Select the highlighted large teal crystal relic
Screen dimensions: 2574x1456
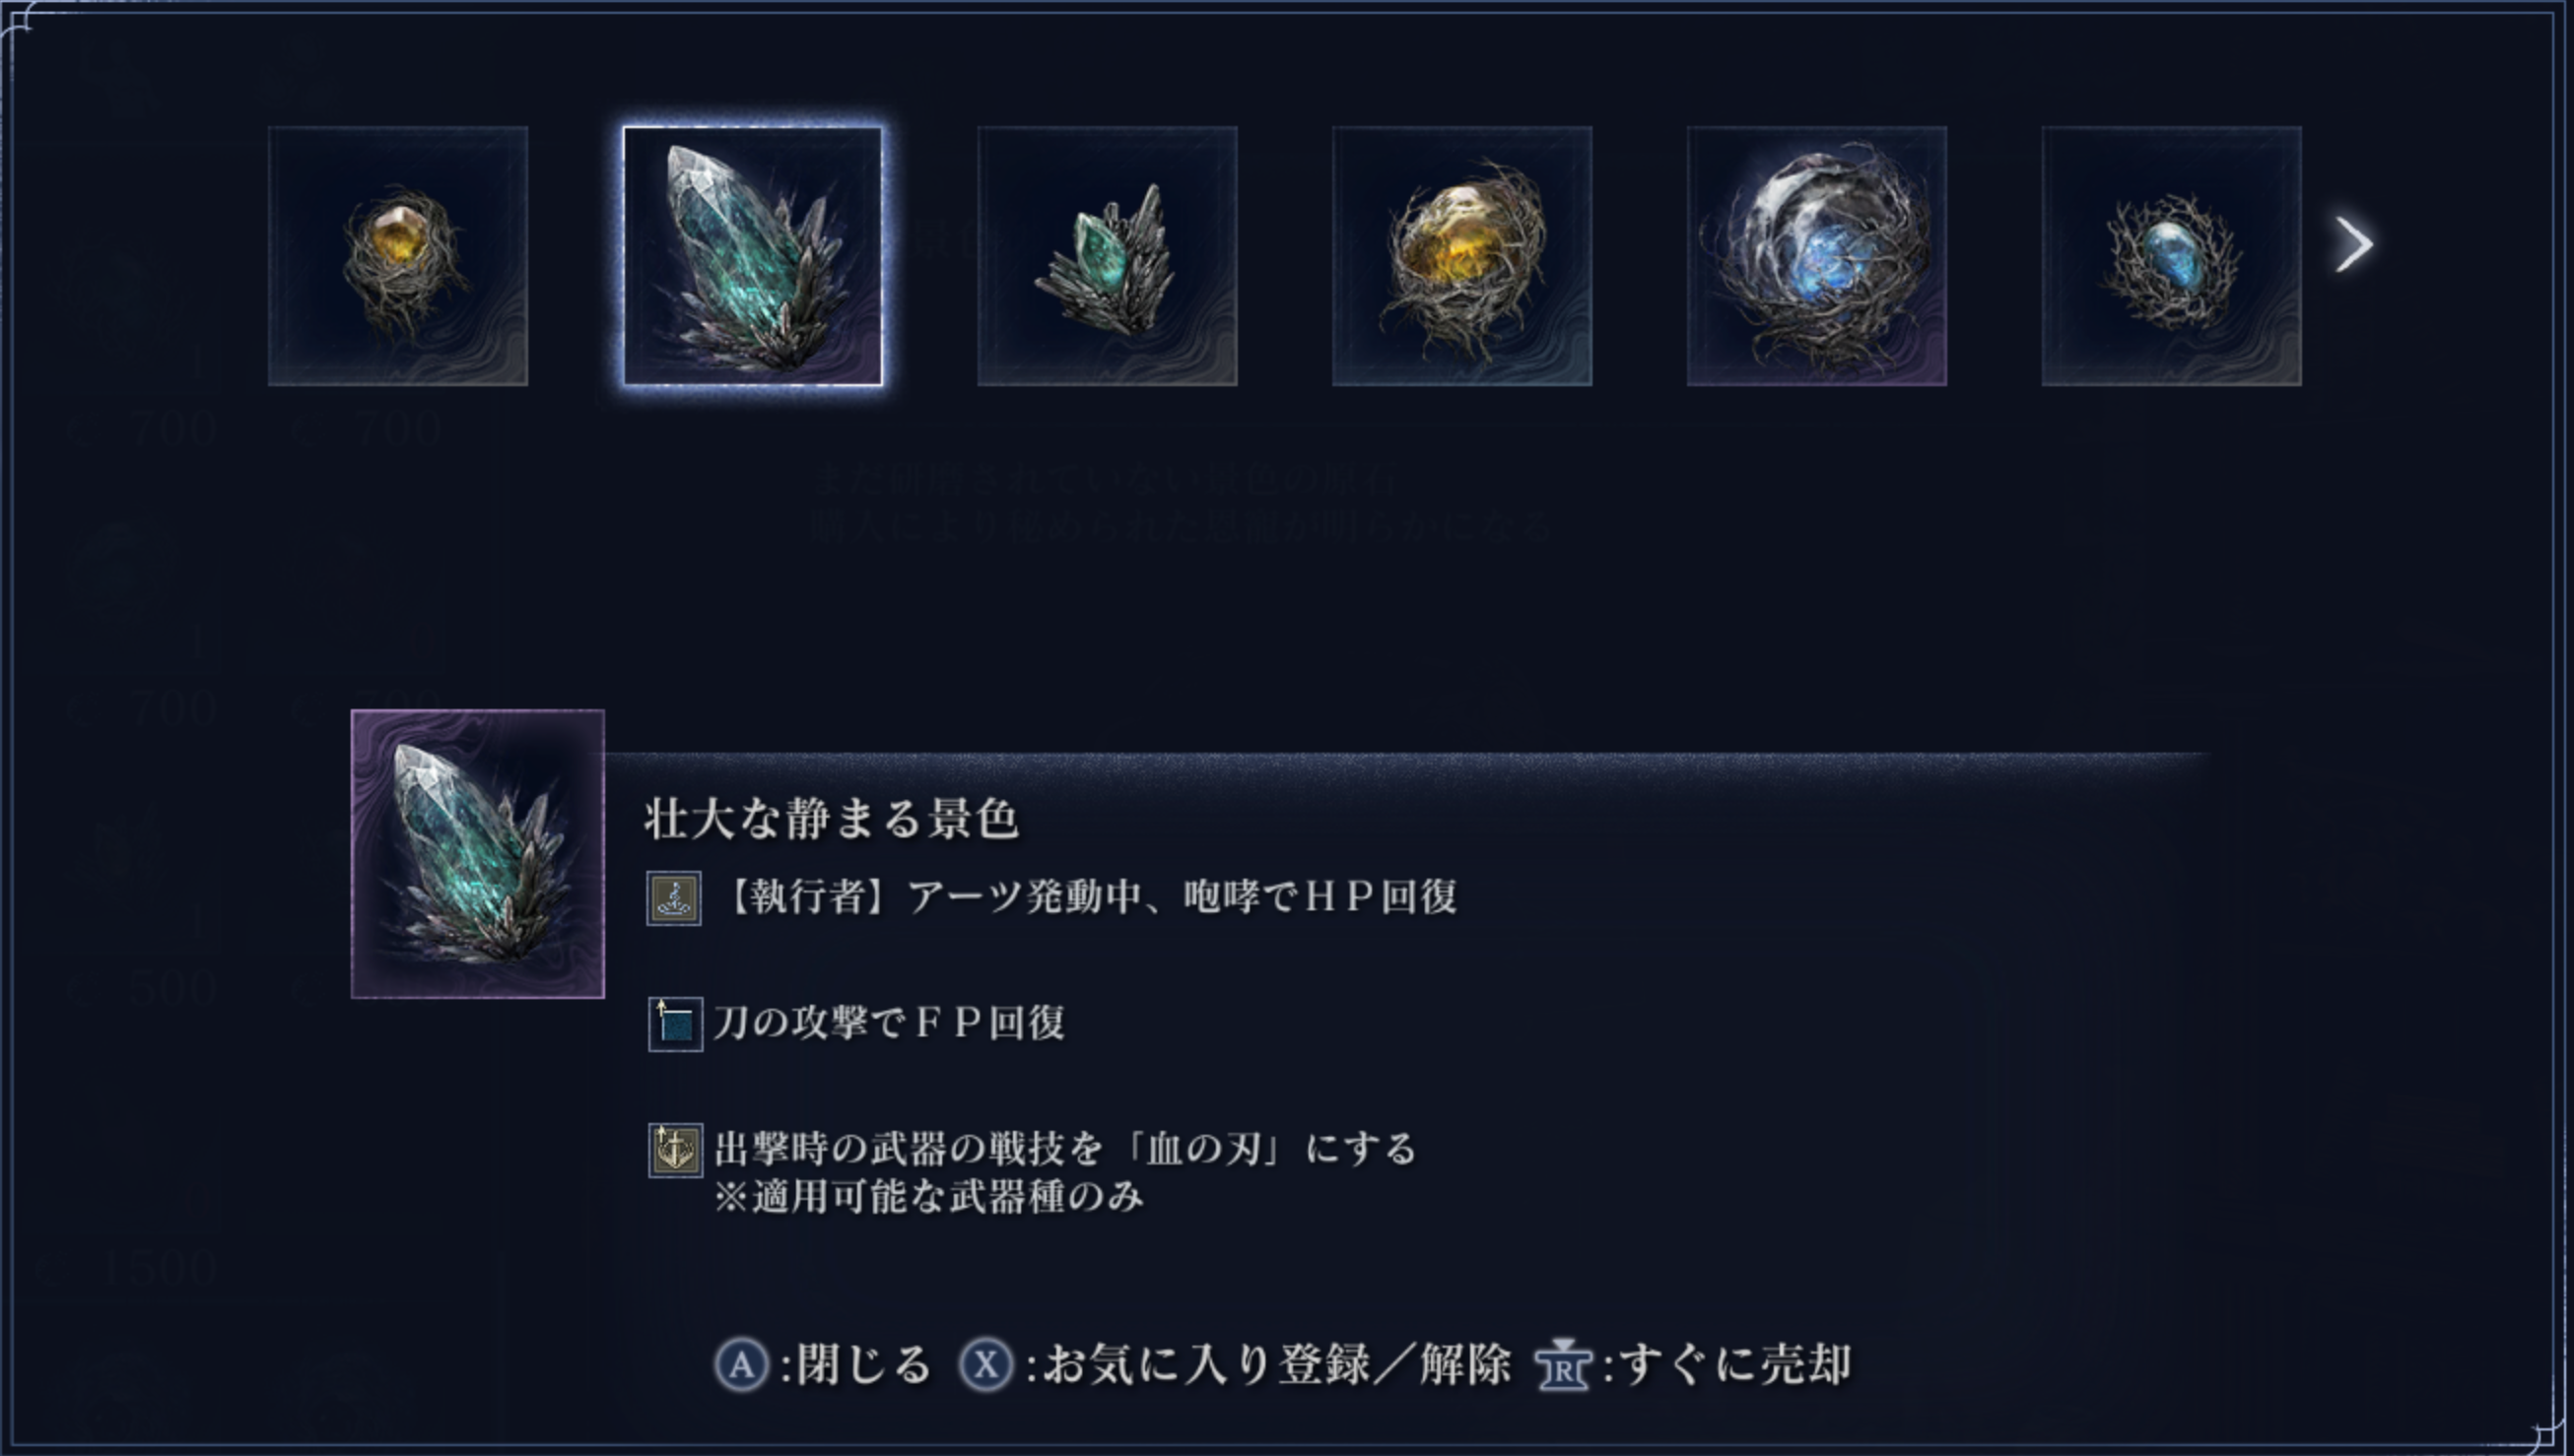click(x=753, y=256)
